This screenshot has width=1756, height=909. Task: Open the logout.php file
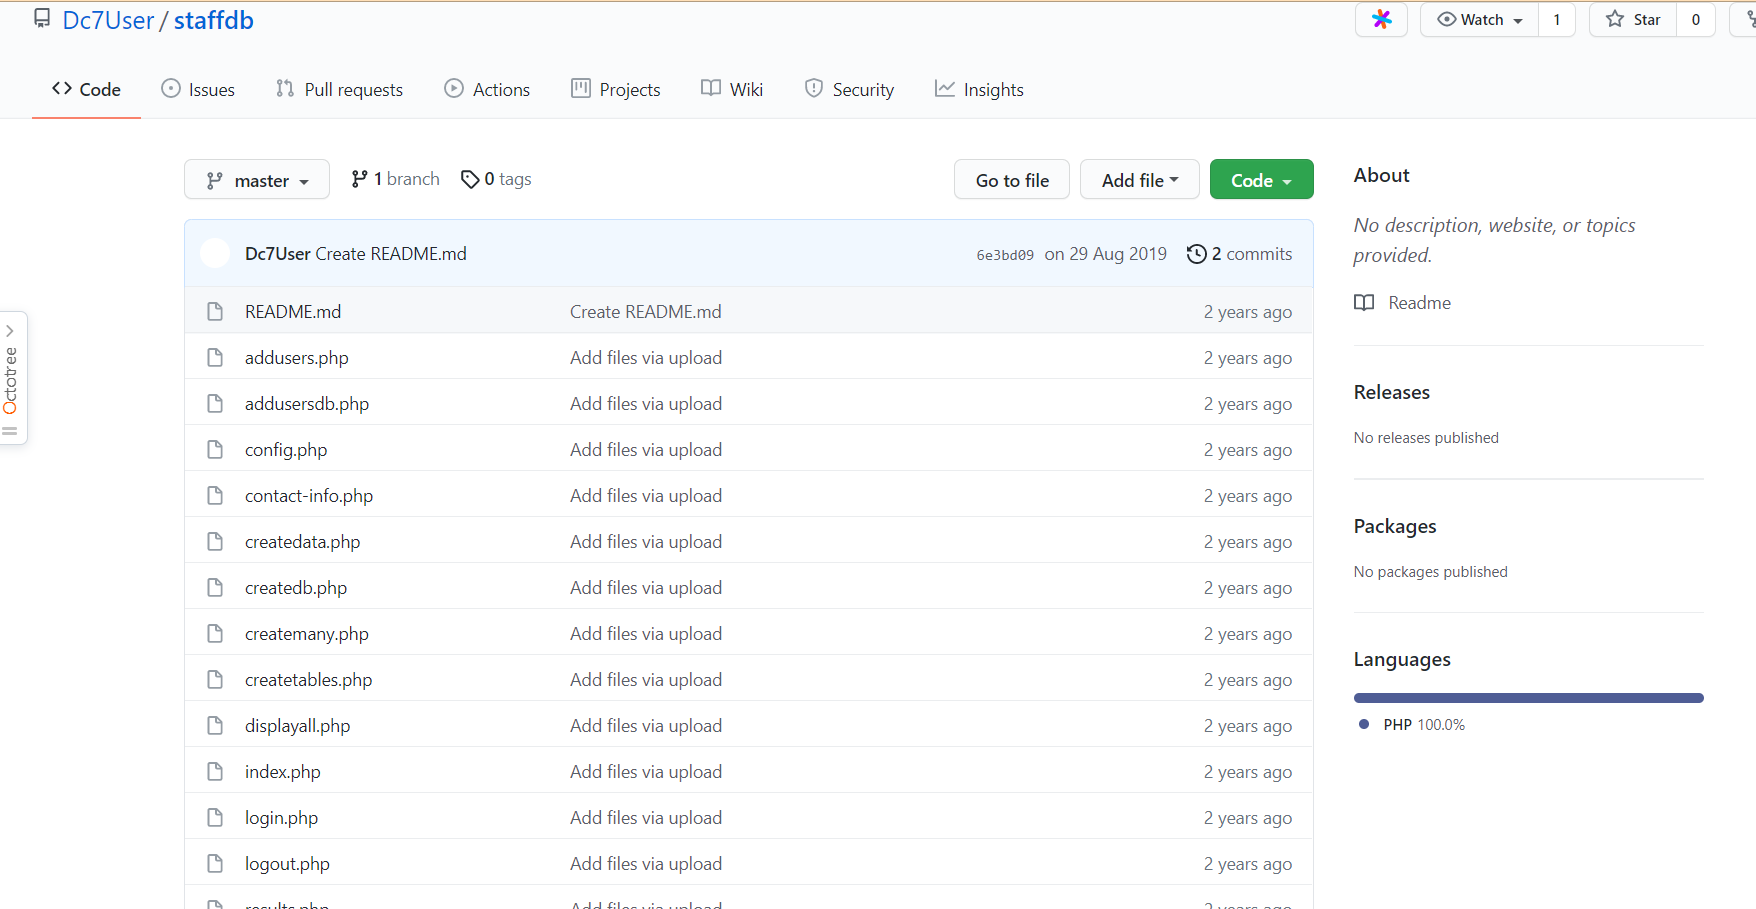coord(287,864)
